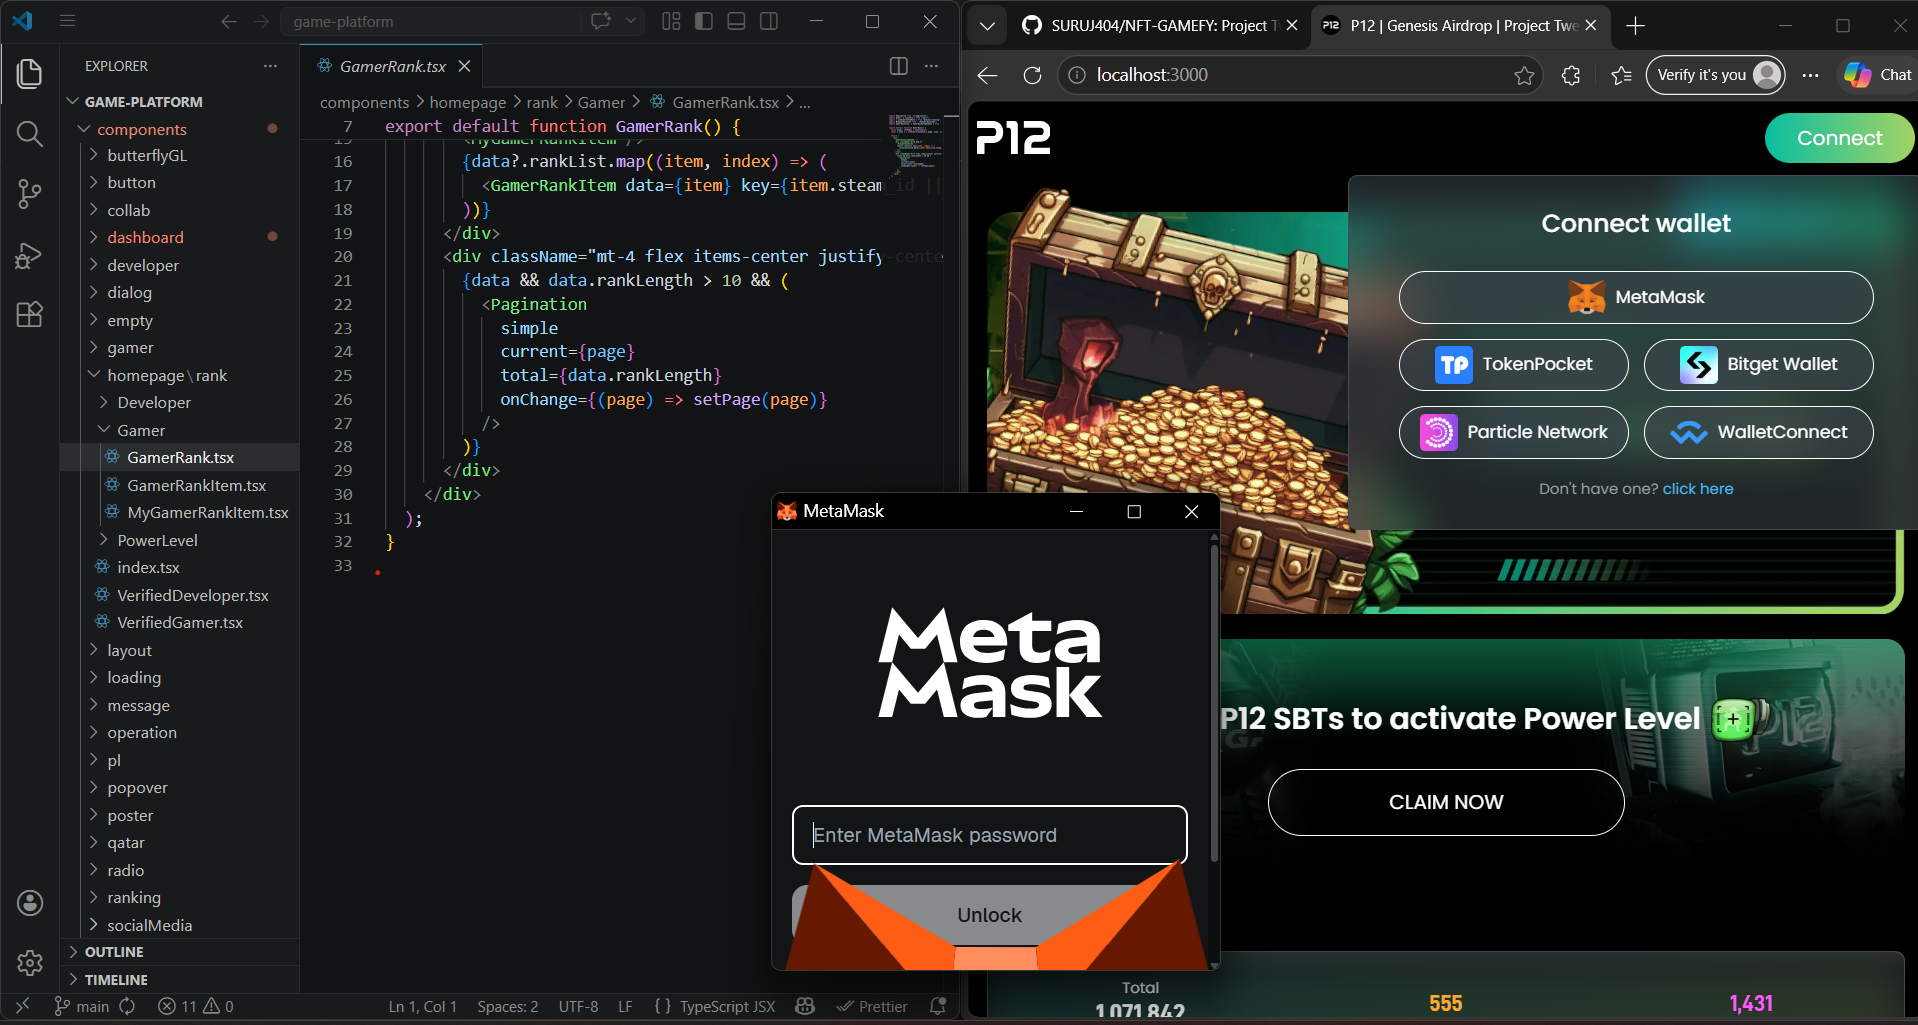1918x1025 pixels.
Task: Click the localhost:3000 address bar
Action: coord(1300,75)
